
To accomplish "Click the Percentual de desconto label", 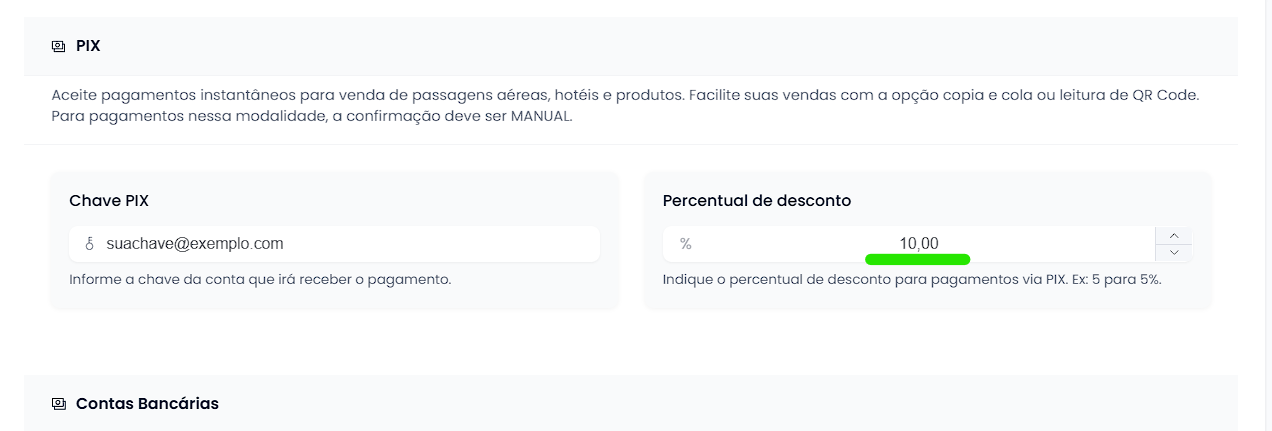I will point(756,201).
